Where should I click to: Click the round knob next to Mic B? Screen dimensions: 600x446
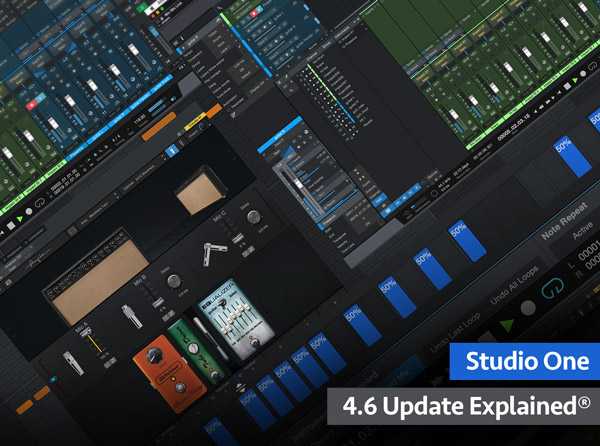(x=174, y=281)
